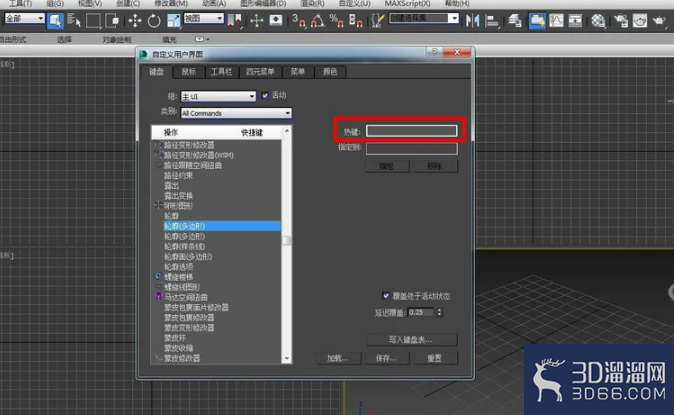
Task: Click the 指定 button
Action: point(387,166)
